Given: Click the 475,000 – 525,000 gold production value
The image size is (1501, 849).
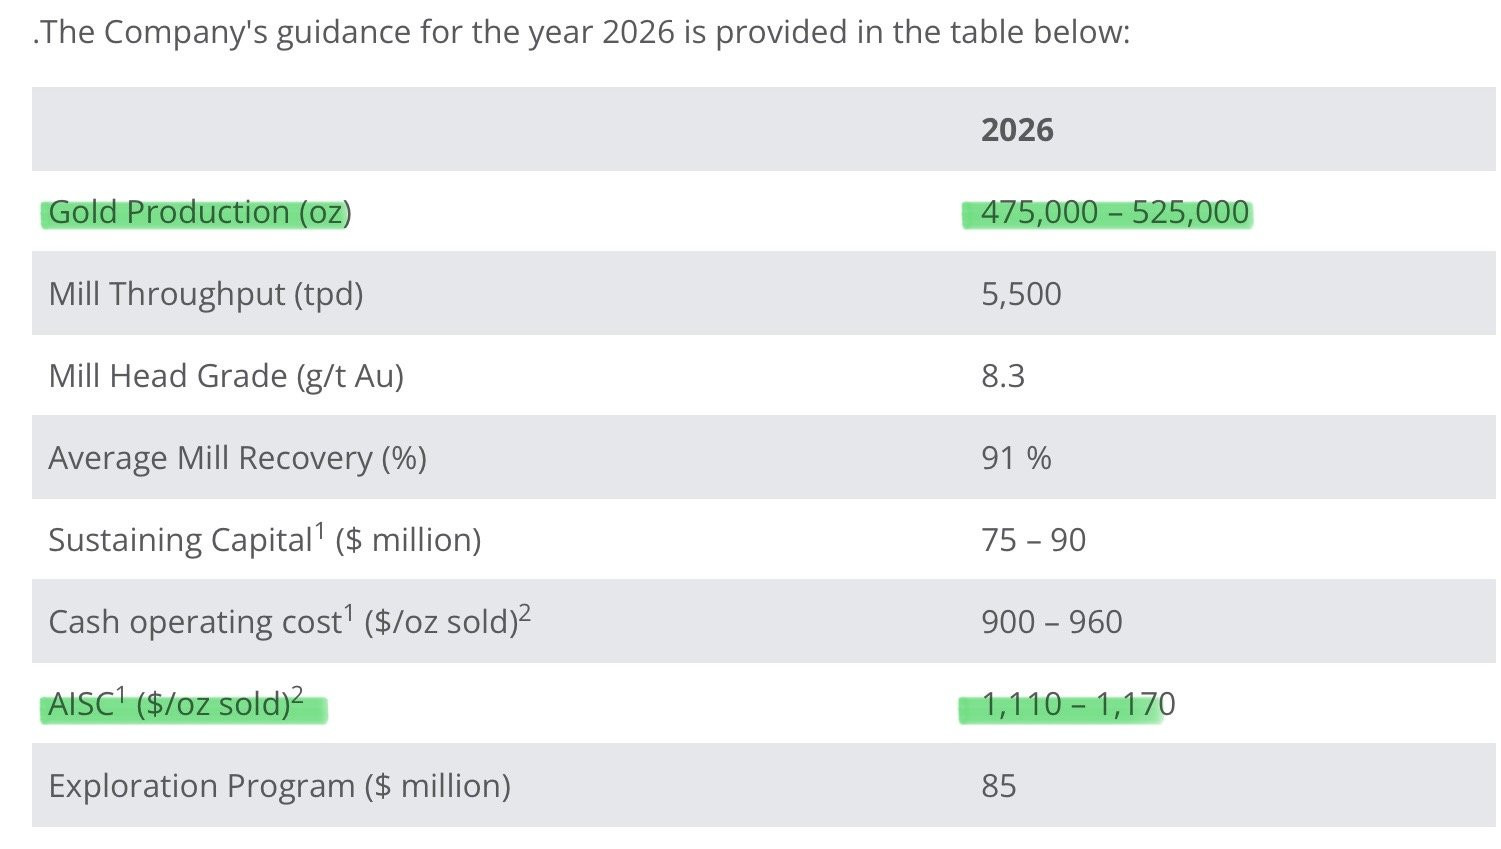Looking at the screenshot, I should coord(1114,212).
